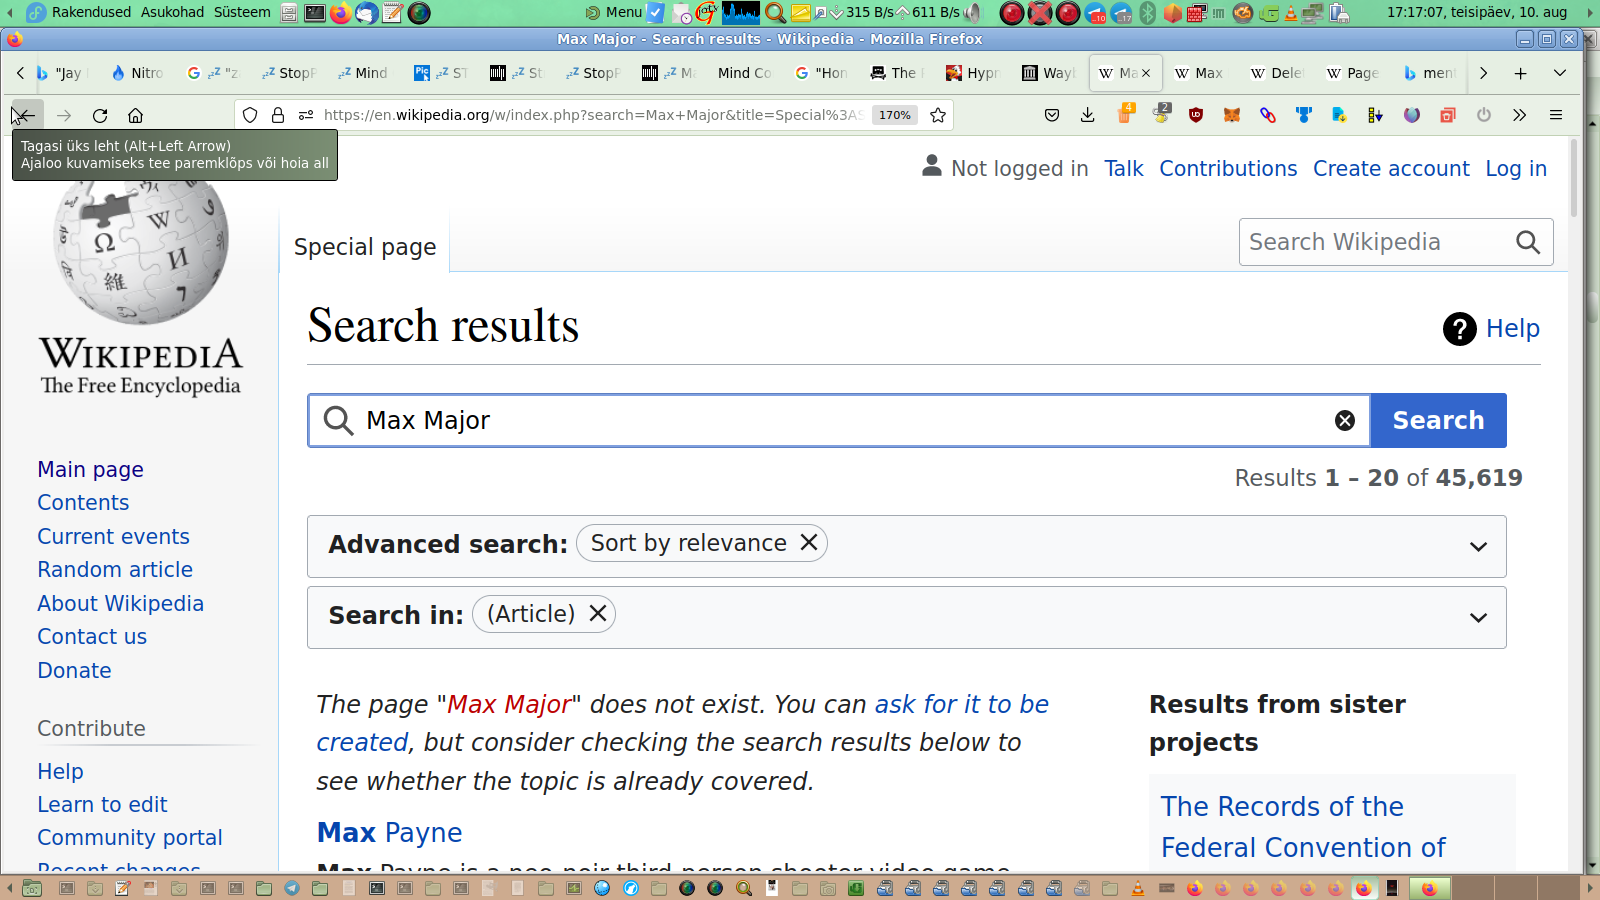The image size is (1600, 900).
Task: Click the Help question mark icon
Action: 1459,328
